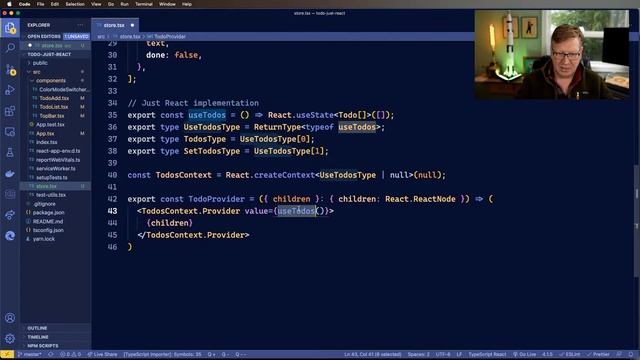Open the Run menu
Screen dimensions: 640x360
(124, 4)
